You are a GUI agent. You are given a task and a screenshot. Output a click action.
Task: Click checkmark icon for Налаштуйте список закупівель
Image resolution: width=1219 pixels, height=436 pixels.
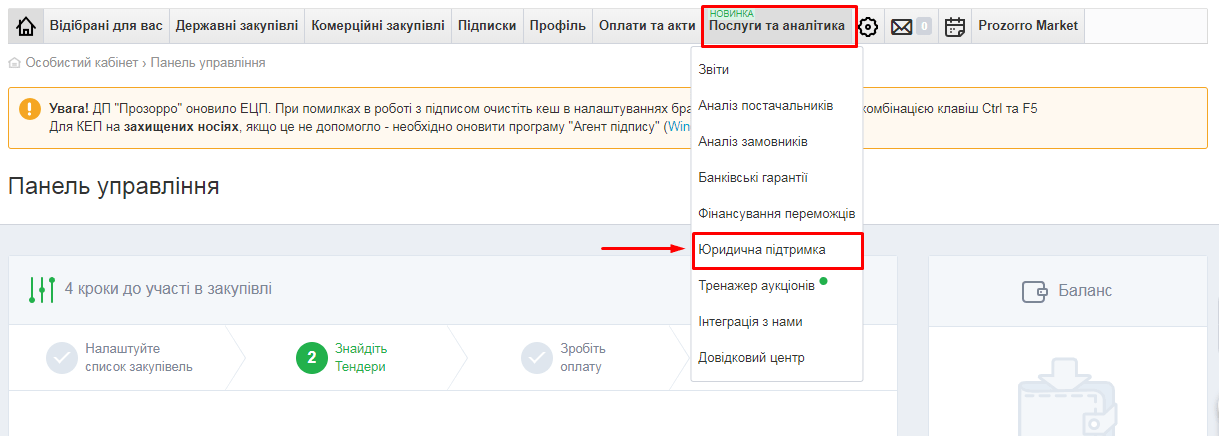pos(61,357)
